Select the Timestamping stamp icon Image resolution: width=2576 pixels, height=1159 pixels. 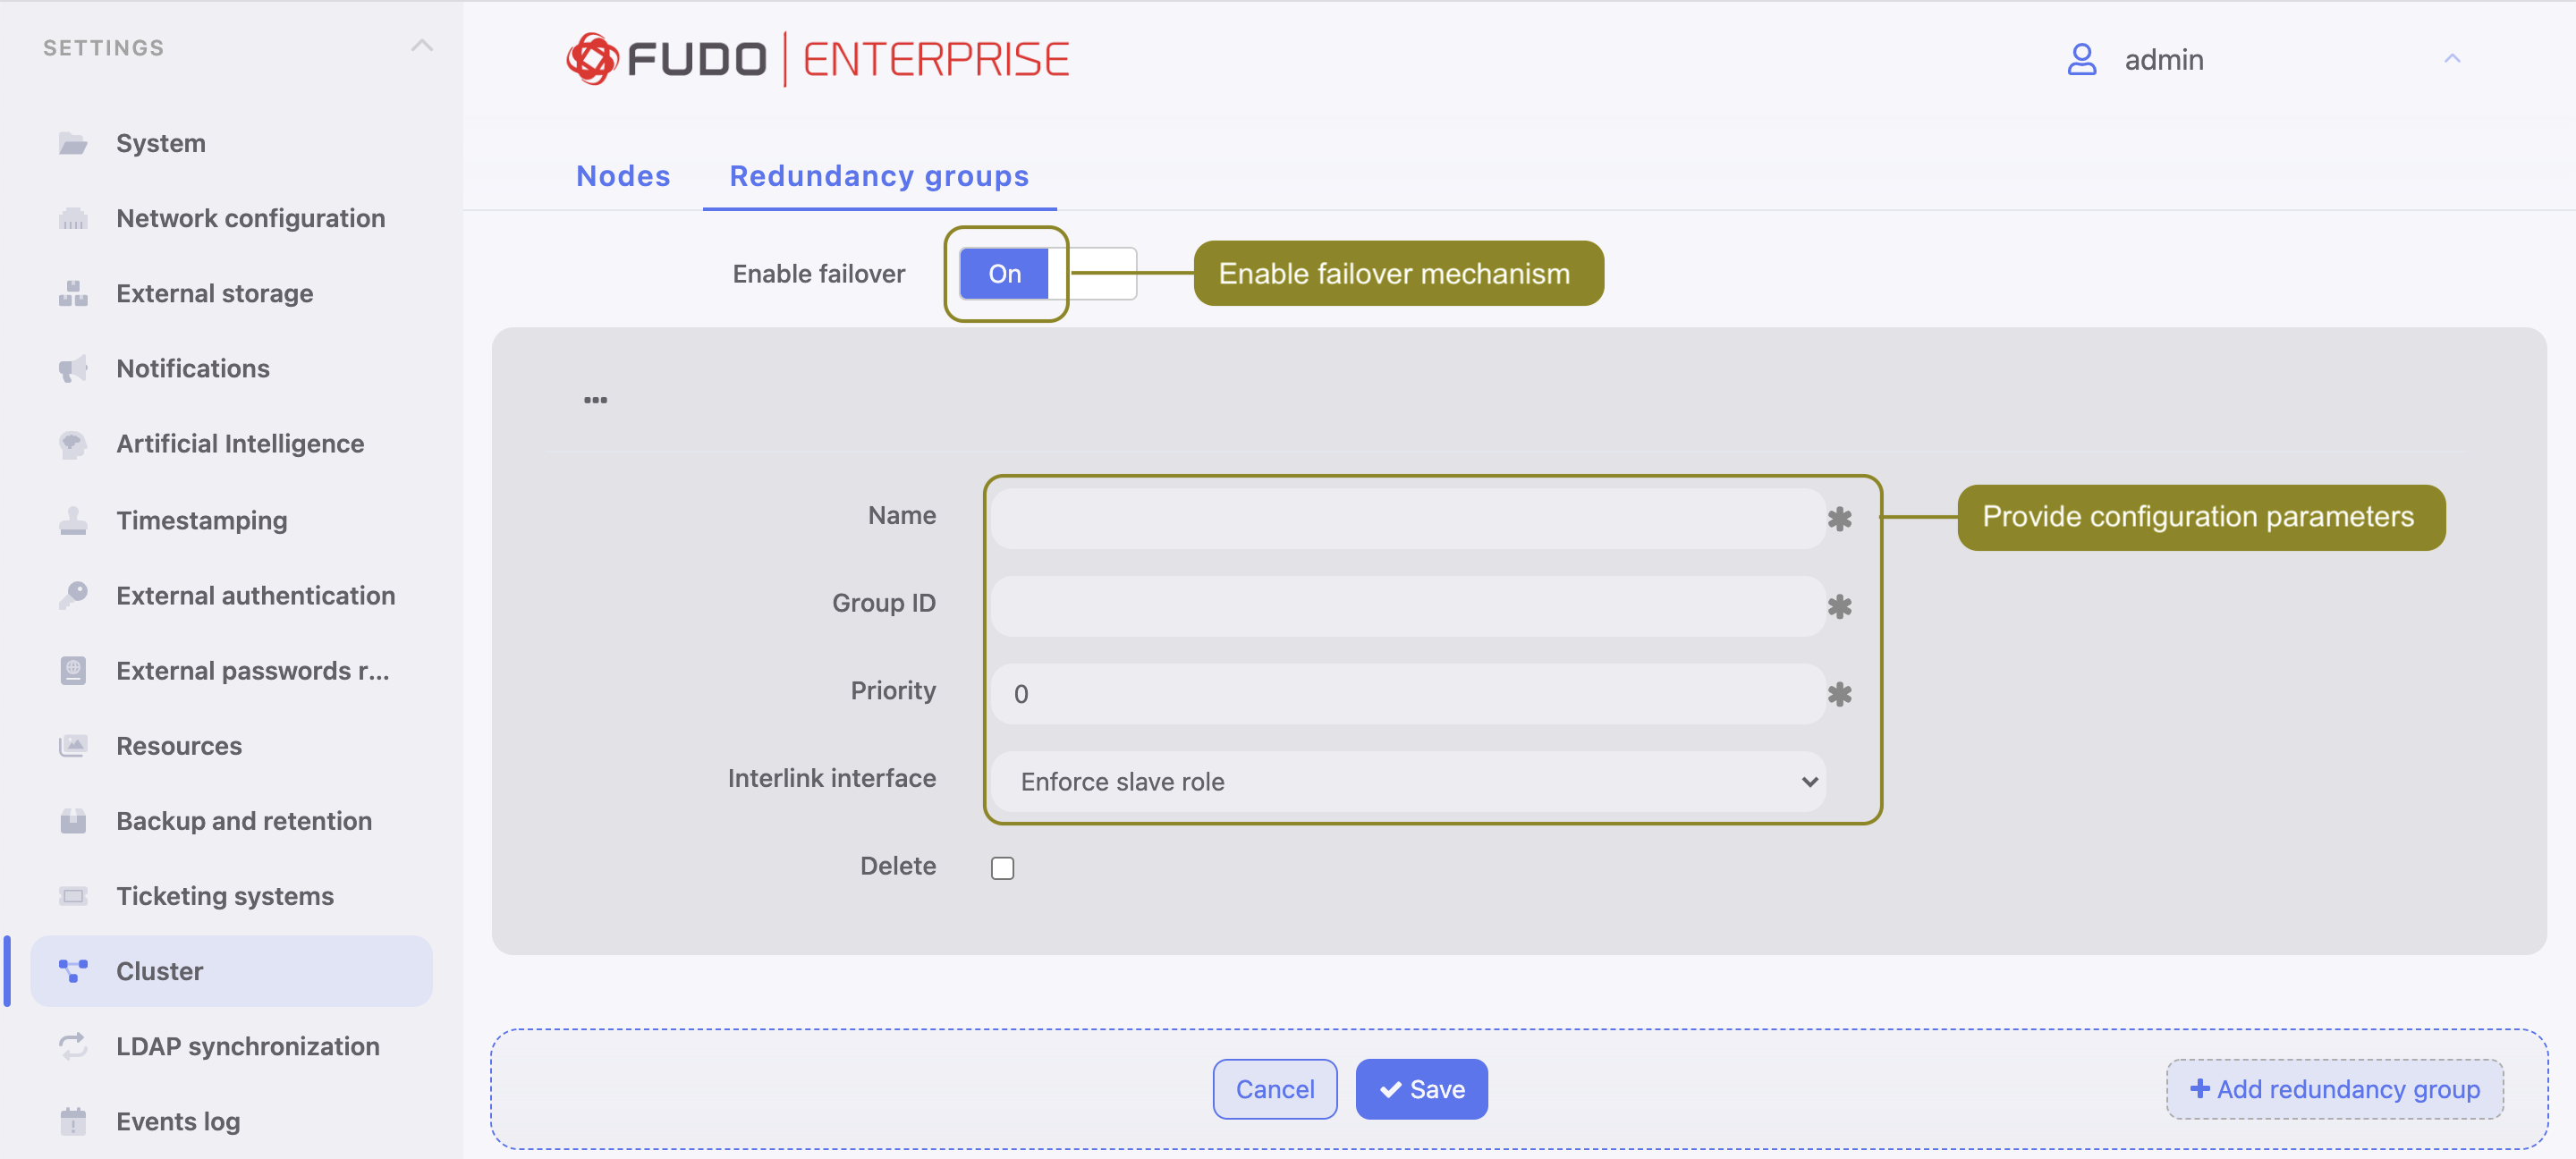click(73, 521)
